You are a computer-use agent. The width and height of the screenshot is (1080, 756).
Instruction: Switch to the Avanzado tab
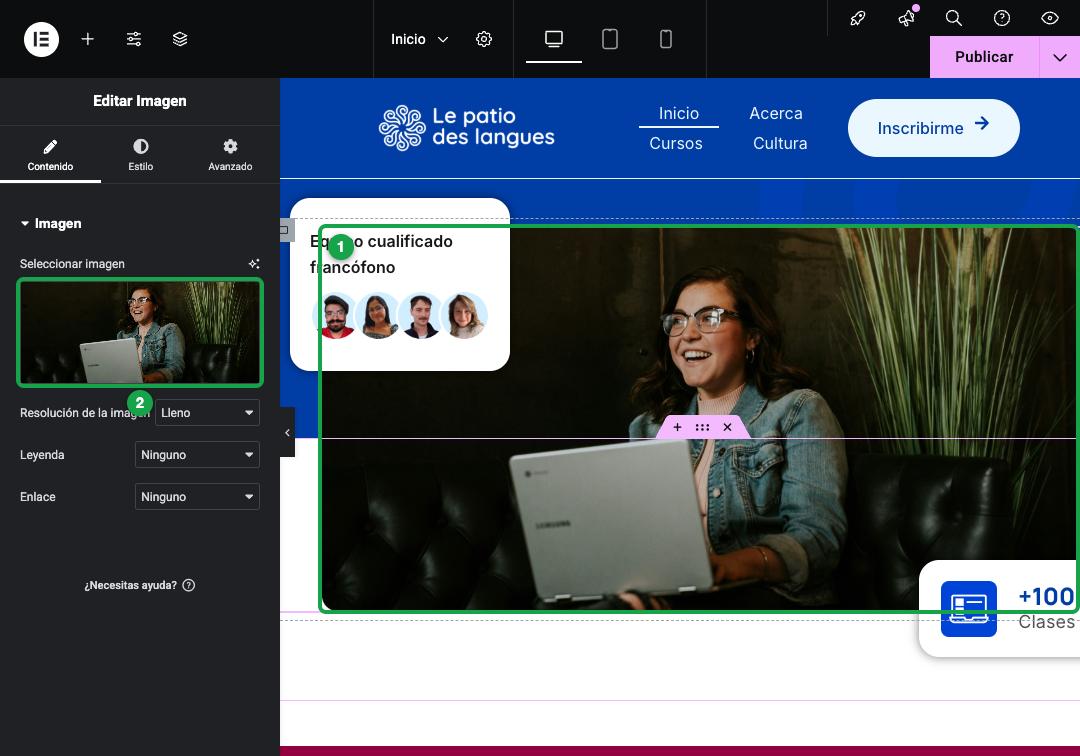(230, 154)
